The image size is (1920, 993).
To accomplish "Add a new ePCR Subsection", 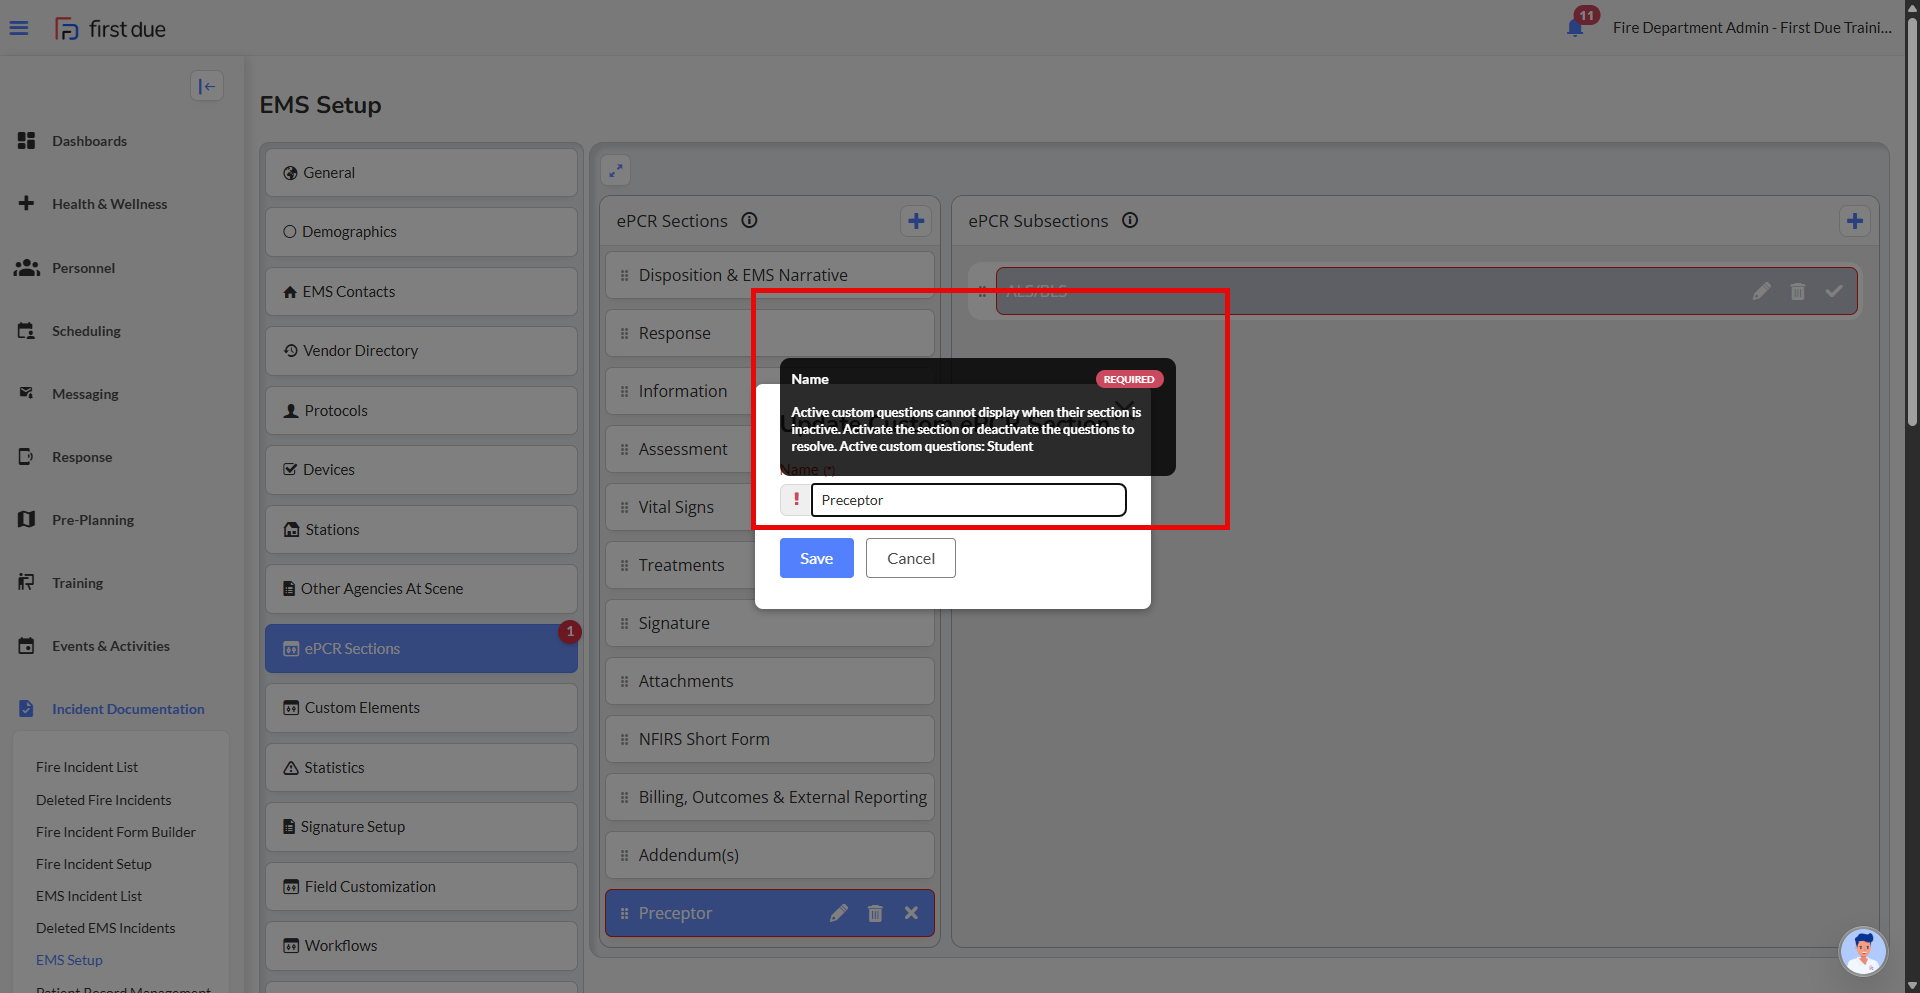I will [1854, 221].
